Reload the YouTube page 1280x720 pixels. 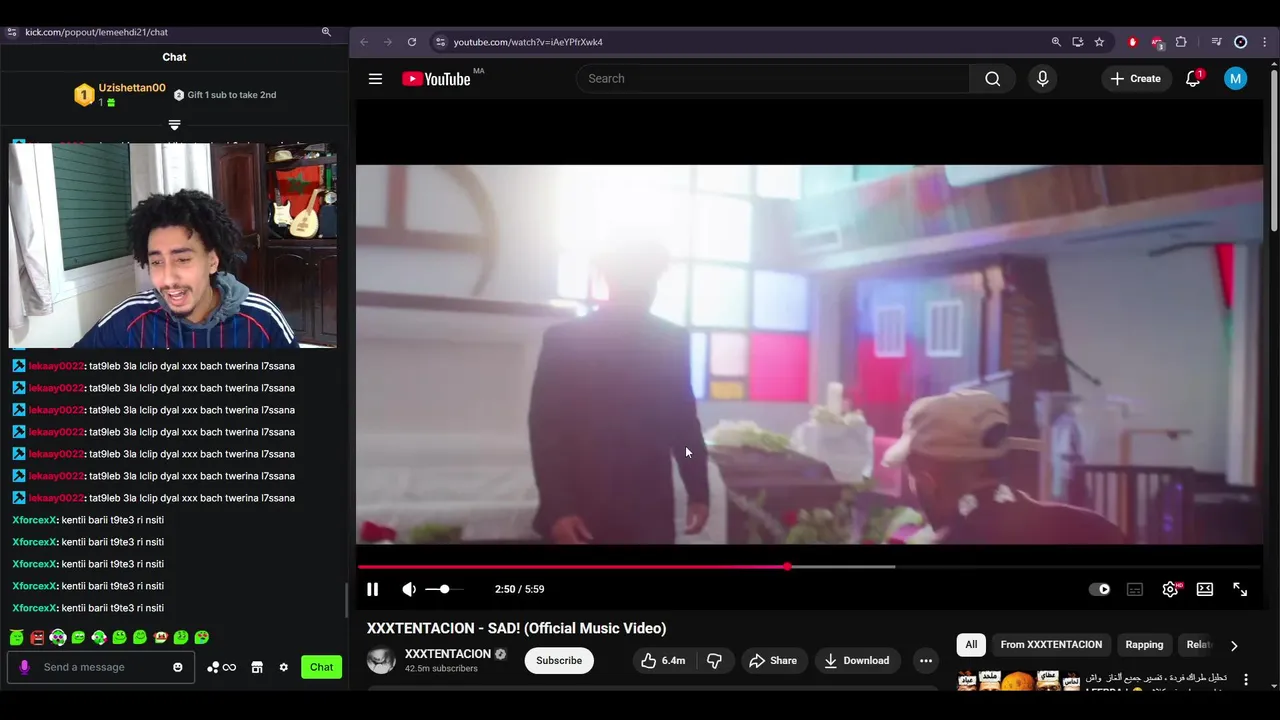click(412, 42)
